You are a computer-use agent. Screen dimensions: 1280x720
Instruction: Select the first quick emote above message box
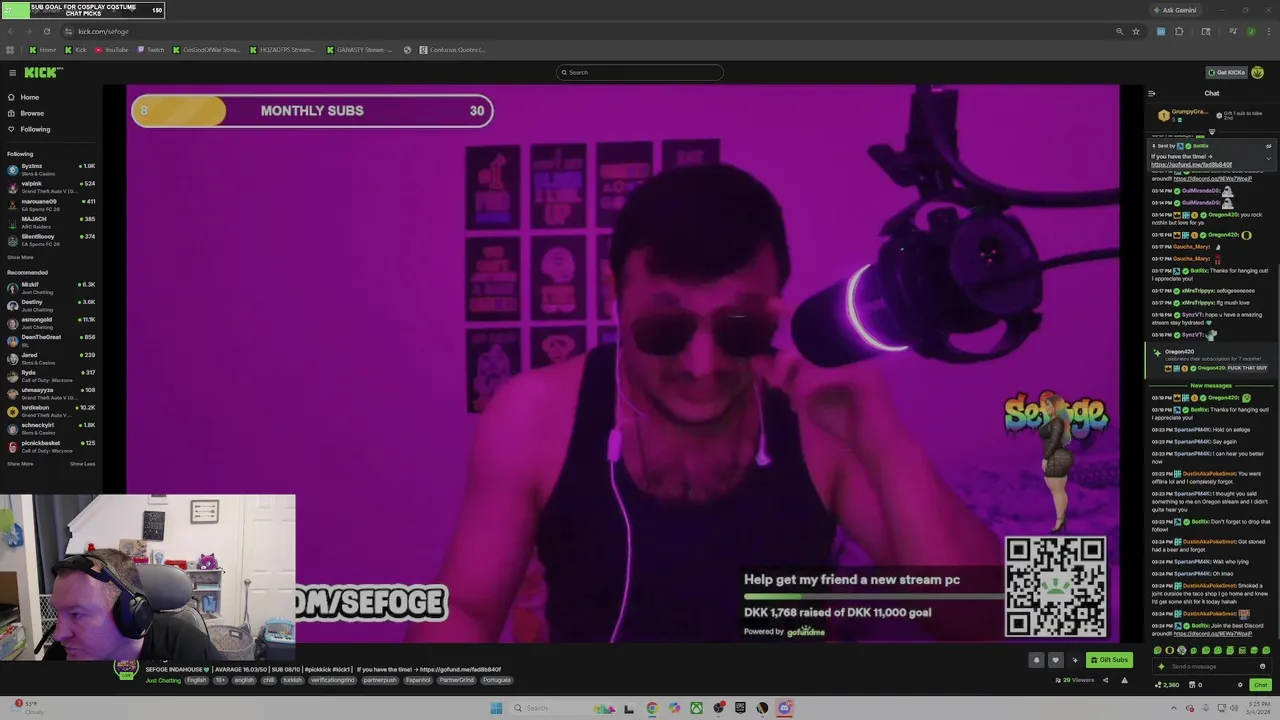point(1158,651)
